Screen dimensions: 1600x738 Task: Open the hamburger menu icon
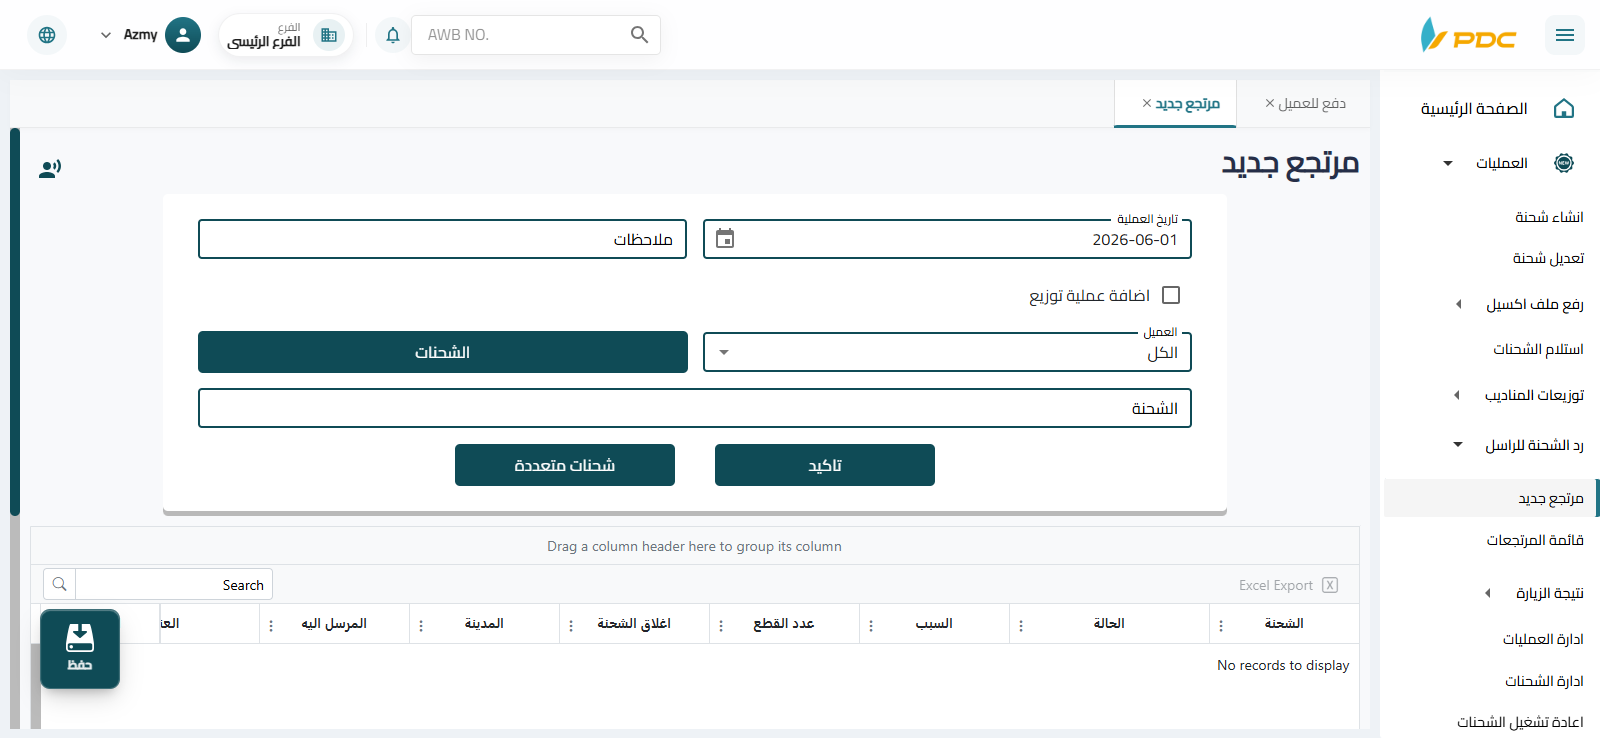(x=1565, y=35)
